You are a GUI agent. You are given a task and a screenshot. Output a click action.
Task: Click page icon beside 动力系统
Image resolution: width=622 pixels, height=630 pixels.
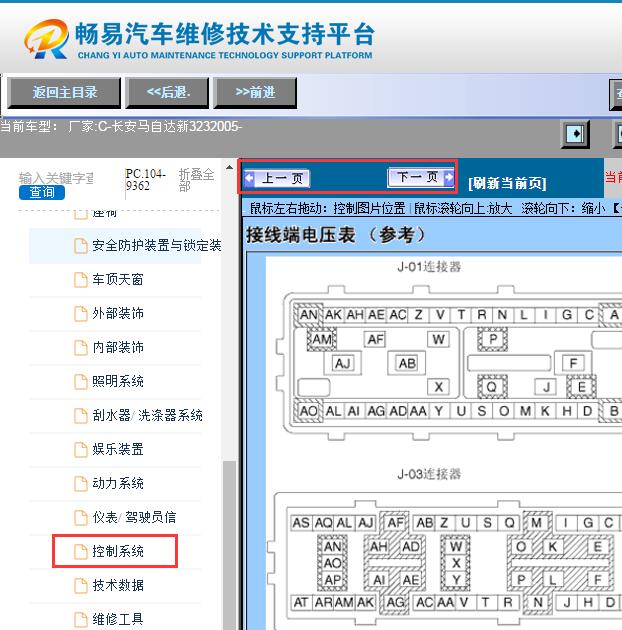click(x=81, y=484)
